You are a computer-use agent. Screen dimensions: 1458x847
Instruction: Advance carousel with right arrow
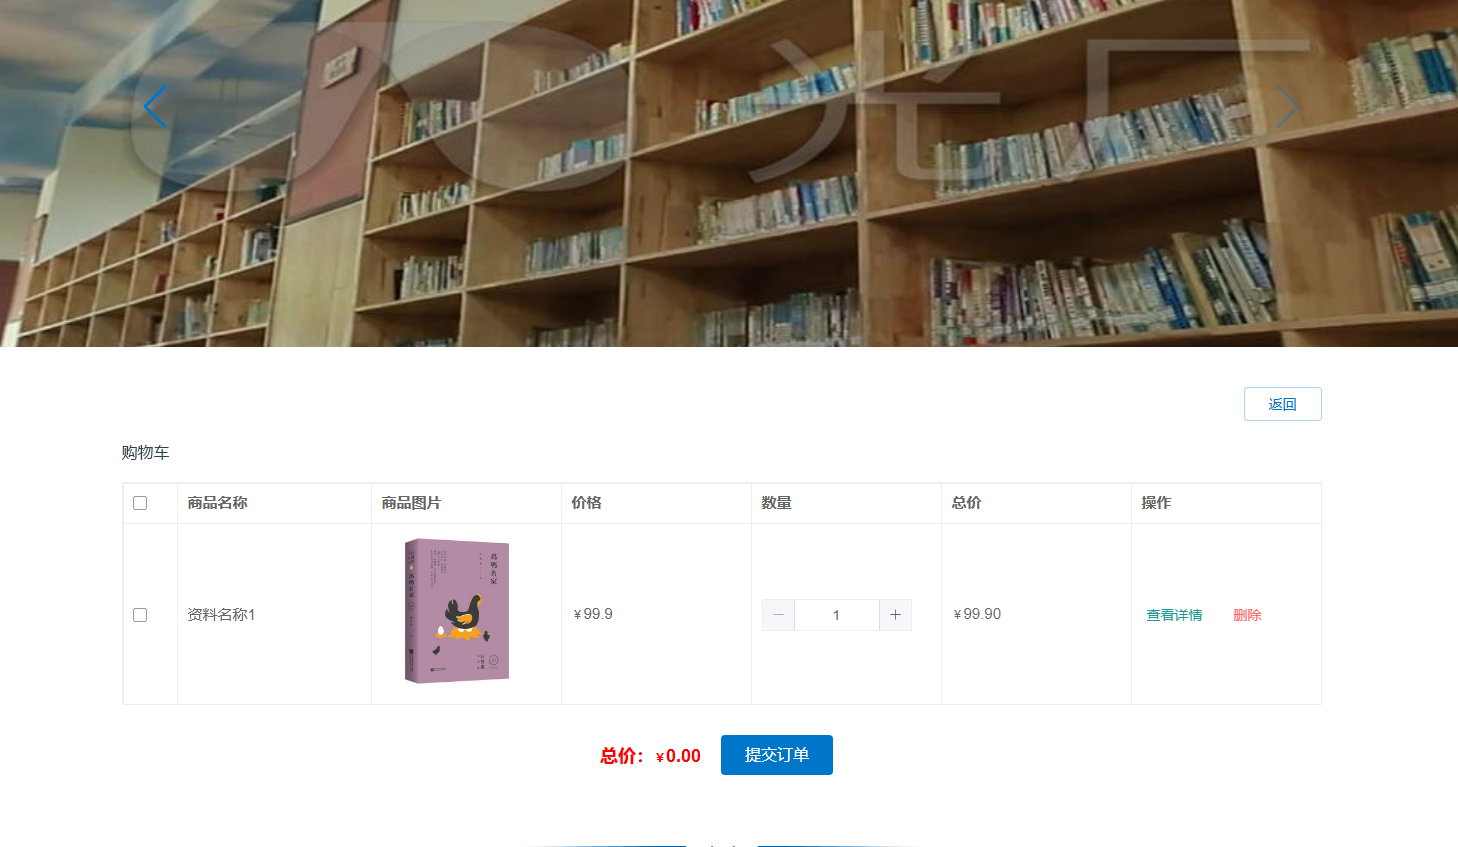pos(1288,107)
